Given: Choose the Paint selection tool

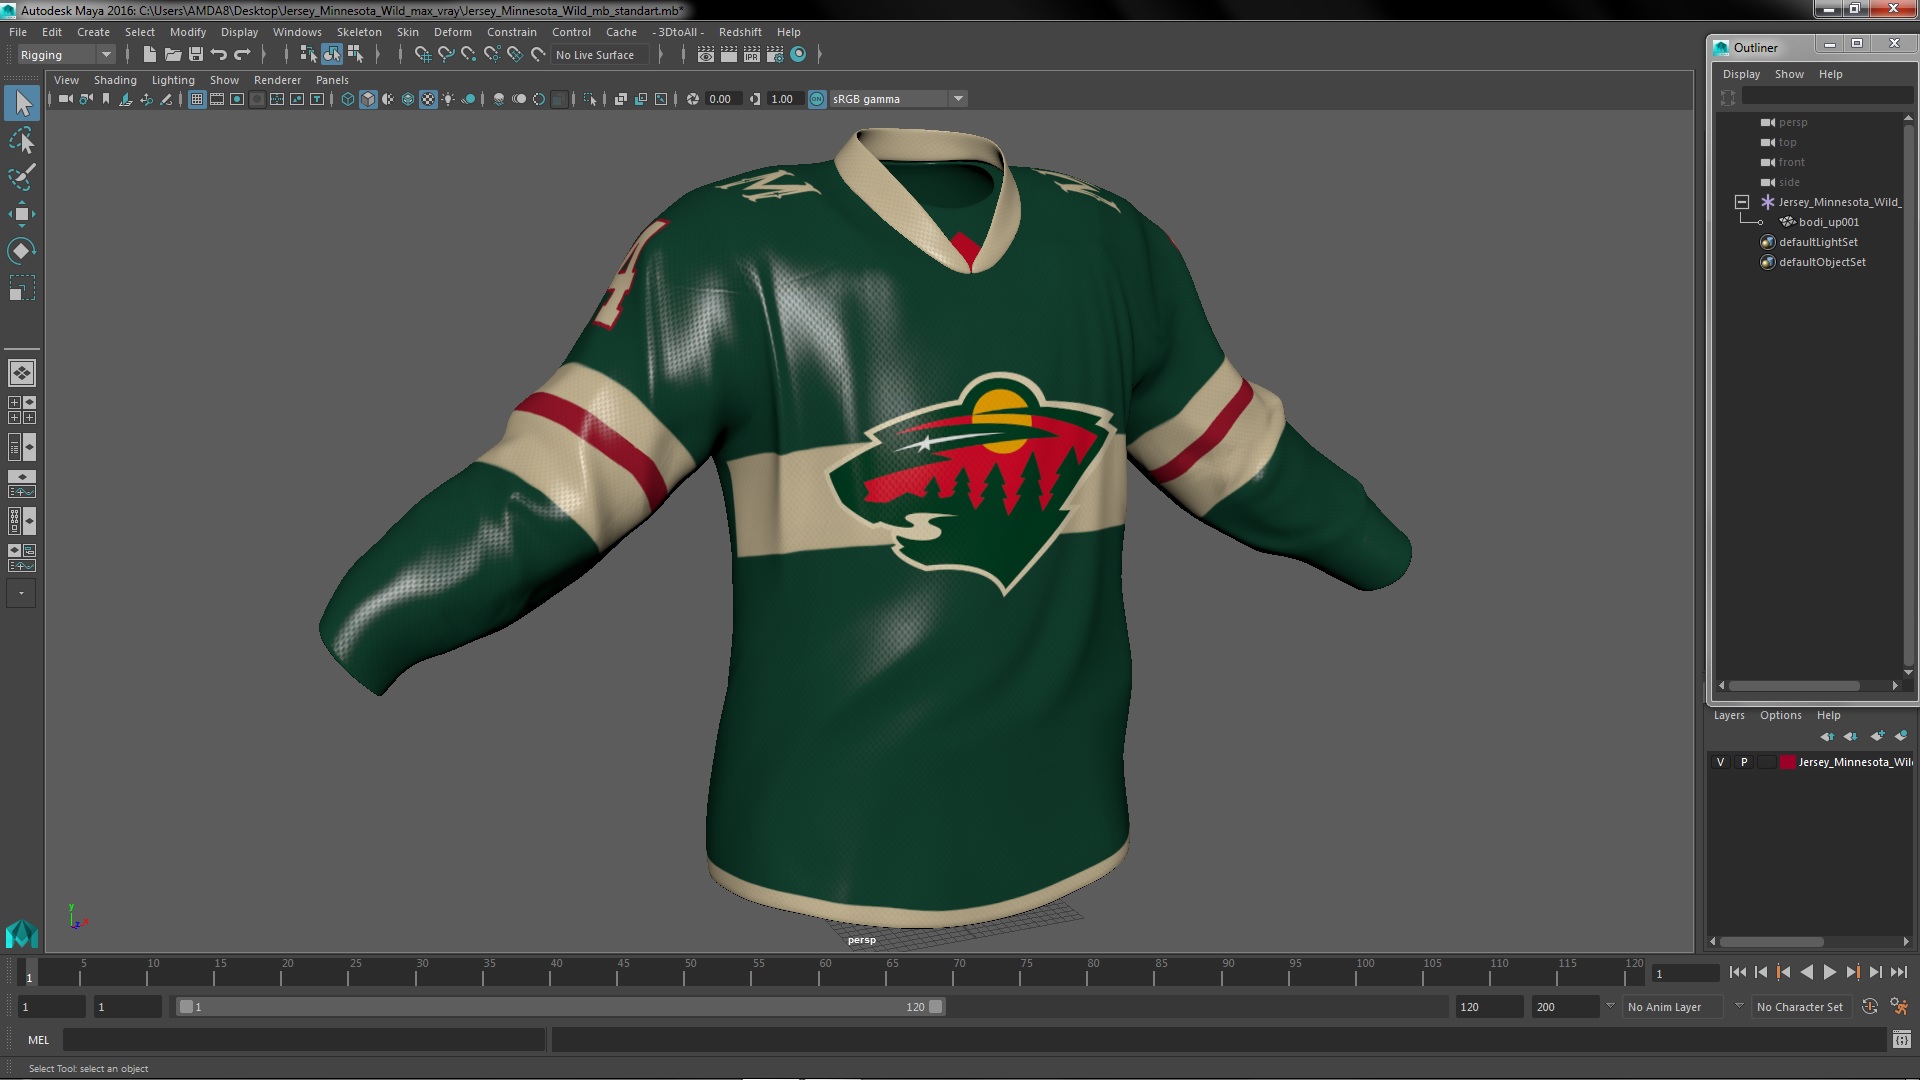Looking at the screenshot, I should click(x=22, y=177).
